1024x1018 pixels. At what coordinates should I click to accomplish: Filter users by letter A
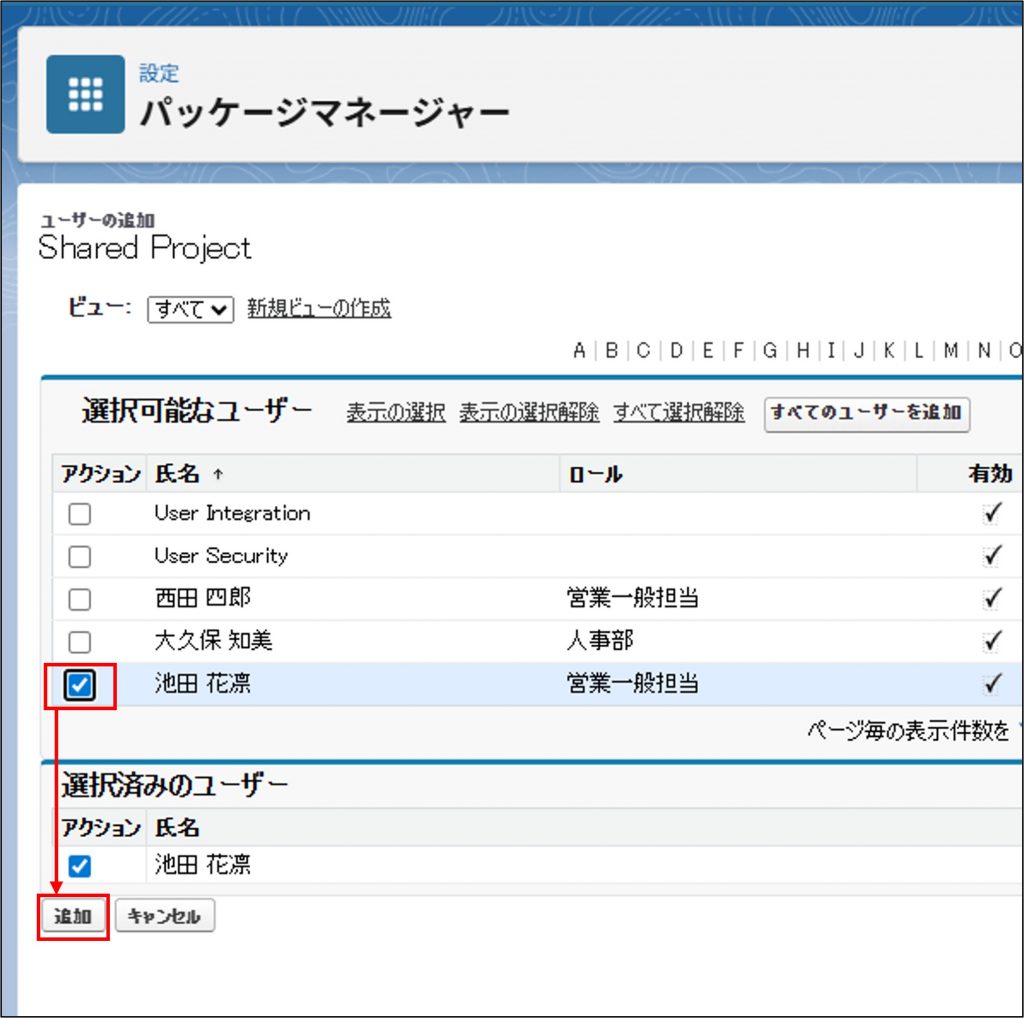(x=579, y=350)
